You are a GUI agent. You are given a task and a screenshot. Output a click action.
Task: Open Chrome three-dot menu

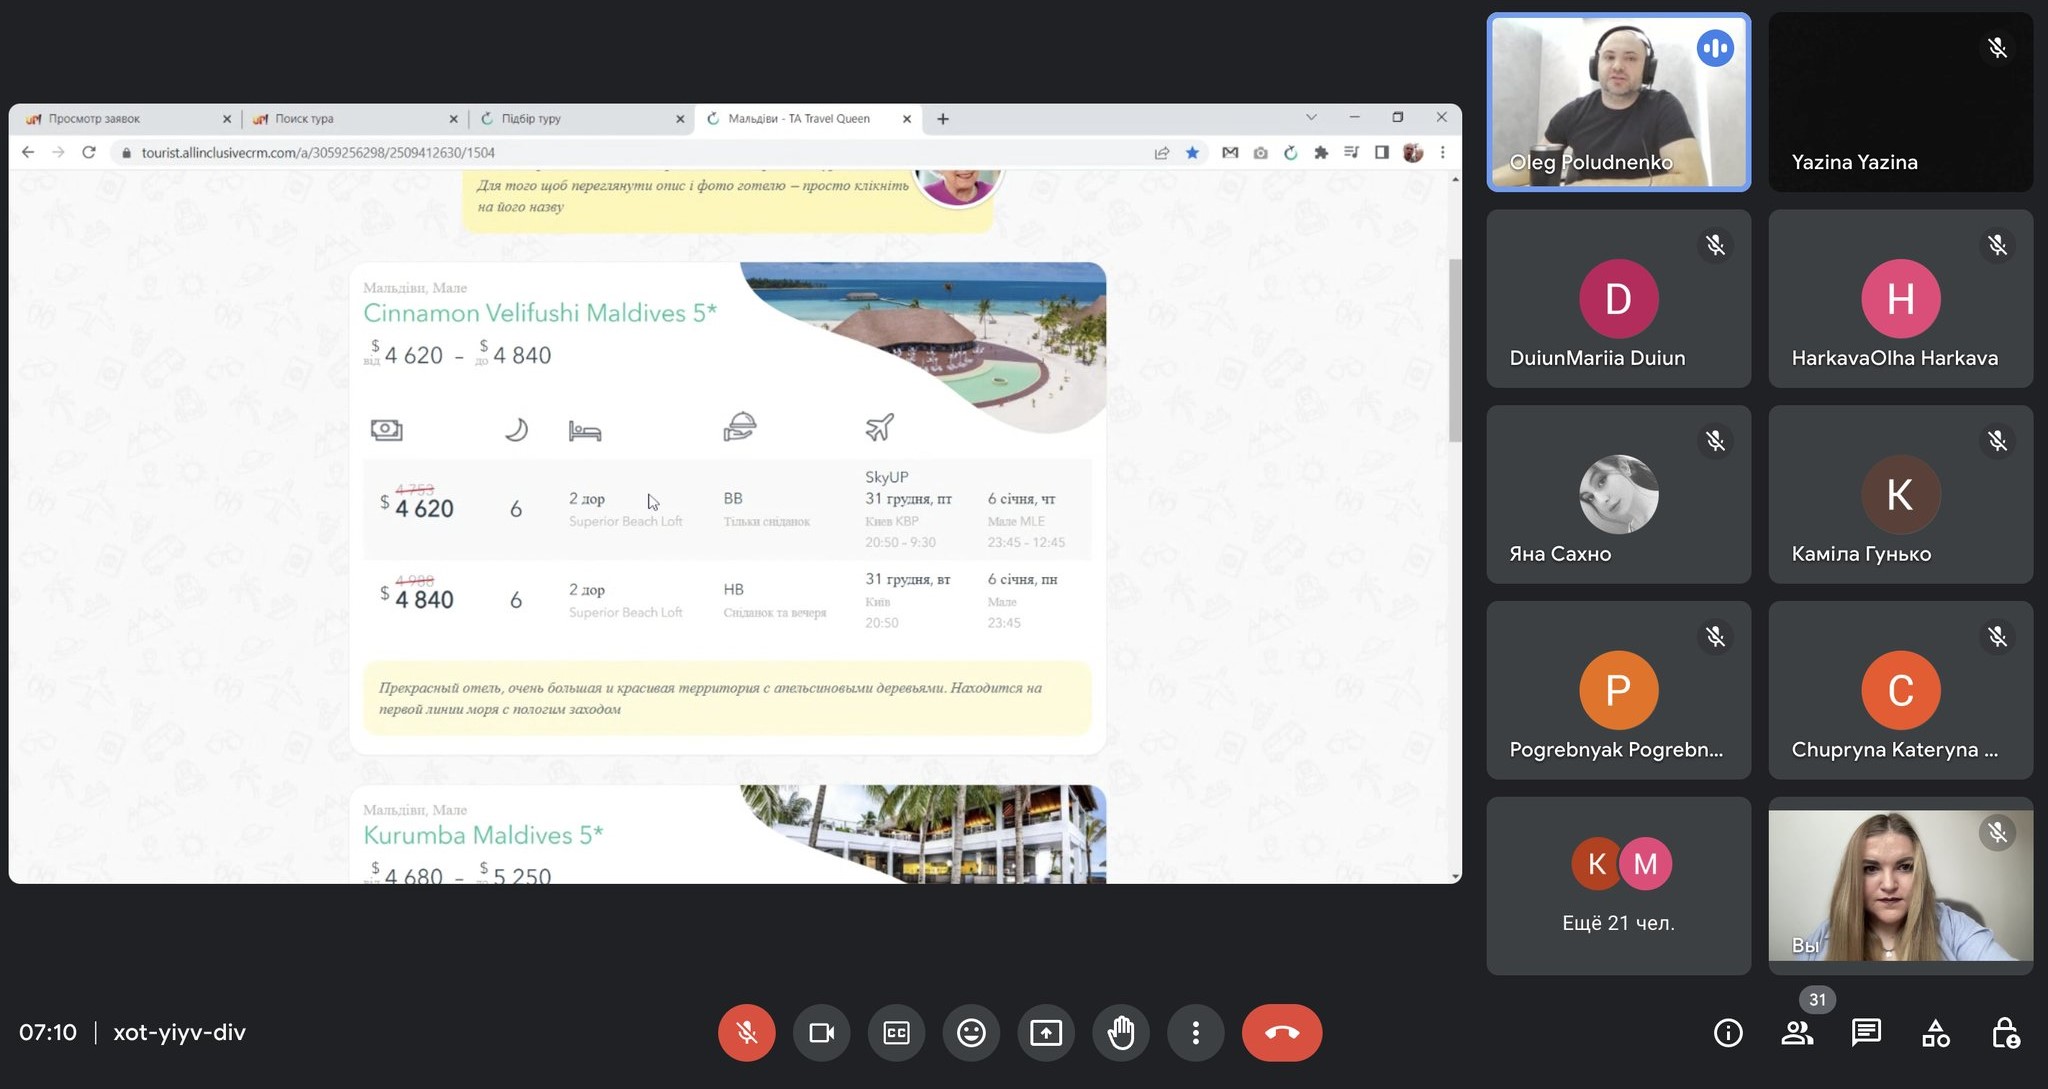point(1442,152)
